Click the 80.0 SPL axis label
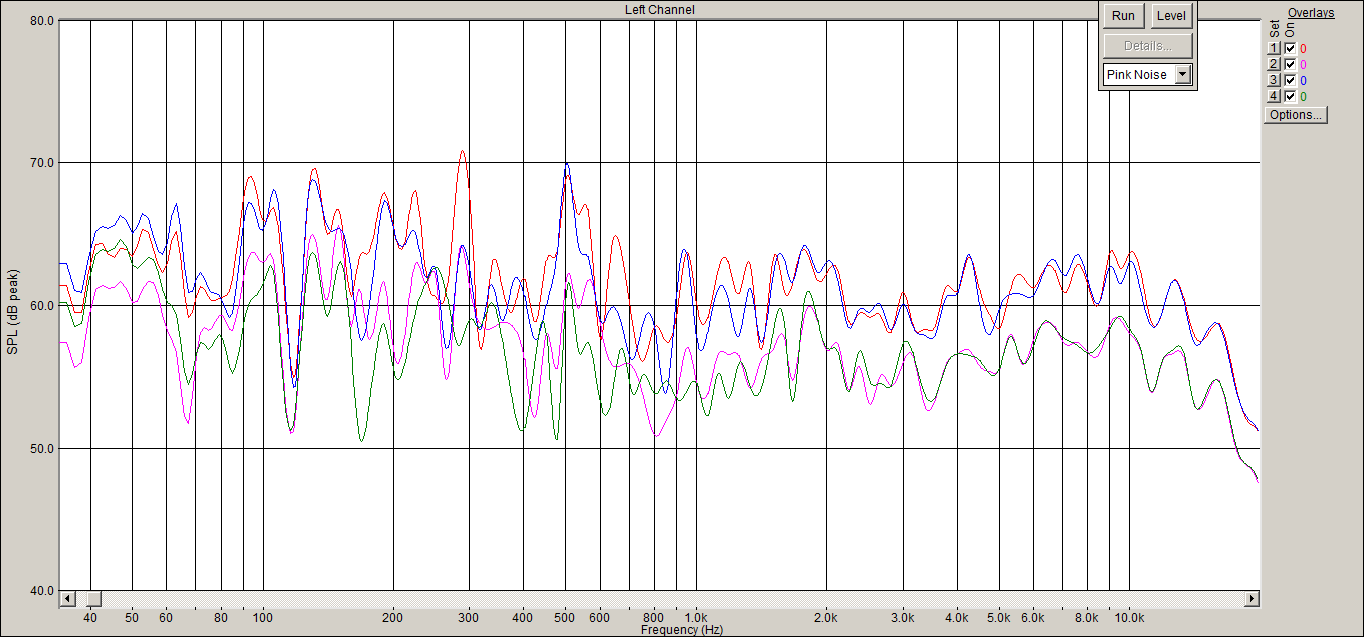Viewport: 1364px width, 637px height. point(41,20)
